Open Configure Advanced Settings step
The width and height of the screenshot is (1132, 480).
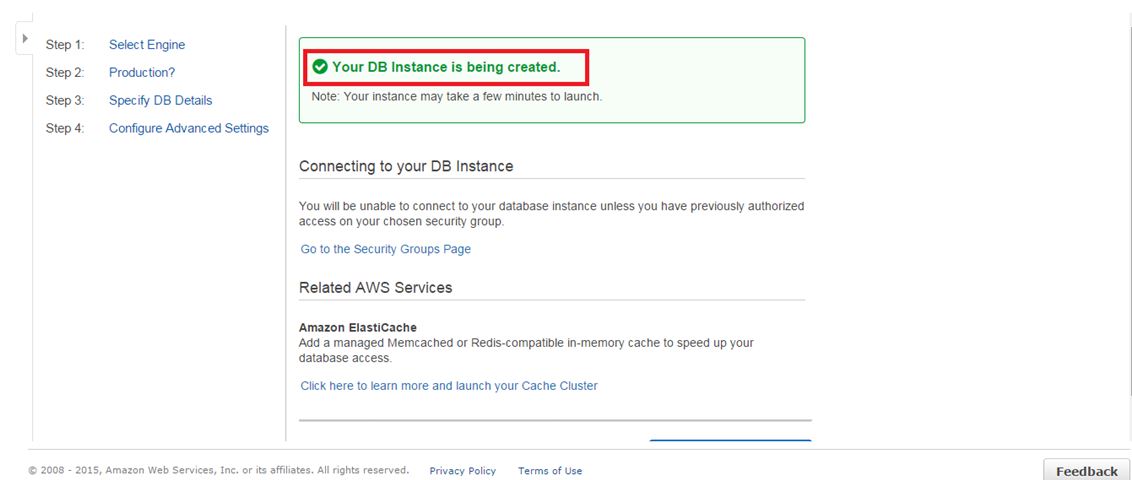pos(188,128)
